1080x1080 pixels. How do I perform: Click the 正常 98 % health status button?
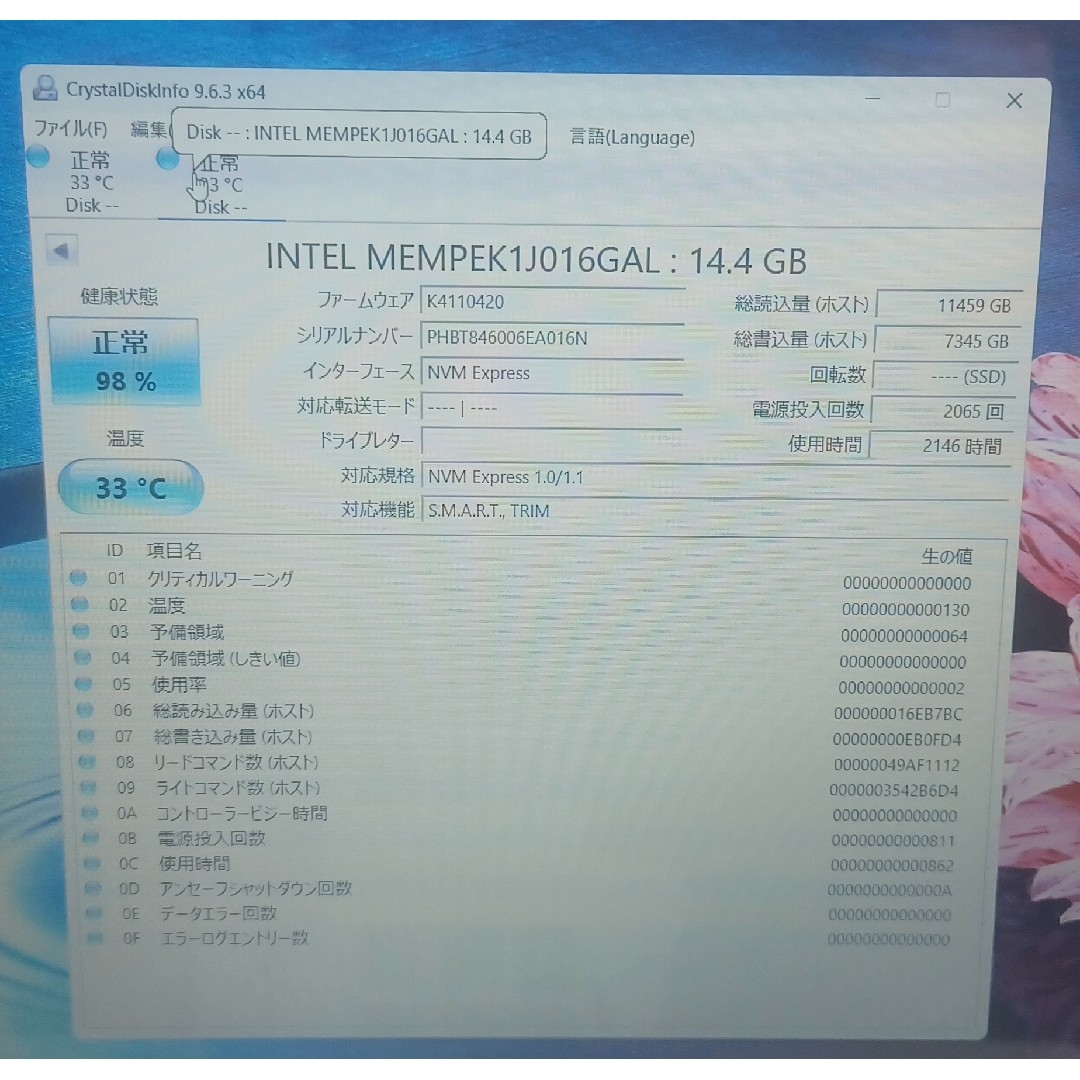pyautogui.click(x=124, y=361)
